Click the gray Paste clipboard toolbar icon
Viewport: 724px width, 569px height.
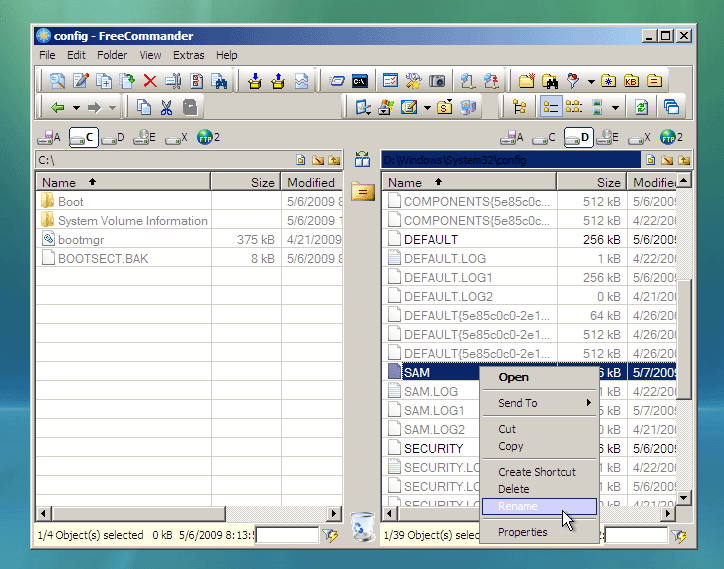(190, 108)
